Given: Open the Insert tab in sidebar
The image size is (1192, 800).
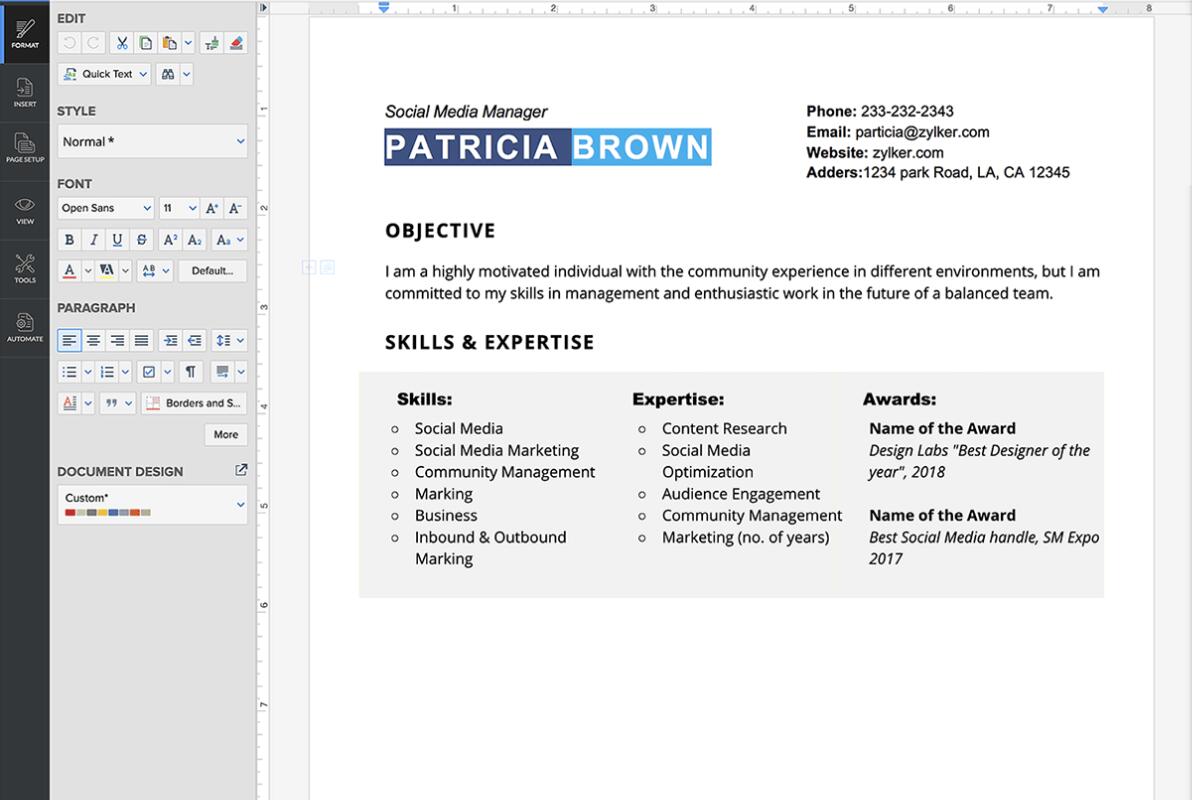Looking at the screenshot, I should 25,92.
